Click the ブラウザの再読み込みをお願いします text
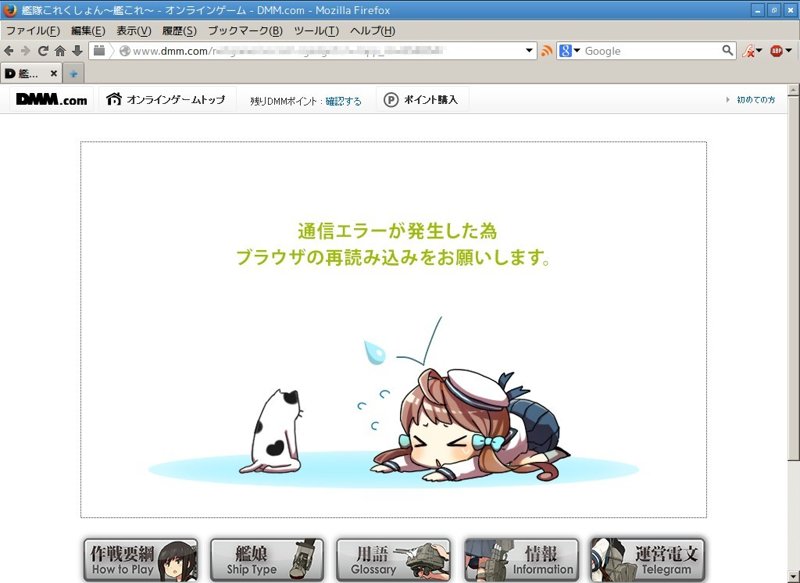This screenshot has width=800, height=583. [393, 257]
